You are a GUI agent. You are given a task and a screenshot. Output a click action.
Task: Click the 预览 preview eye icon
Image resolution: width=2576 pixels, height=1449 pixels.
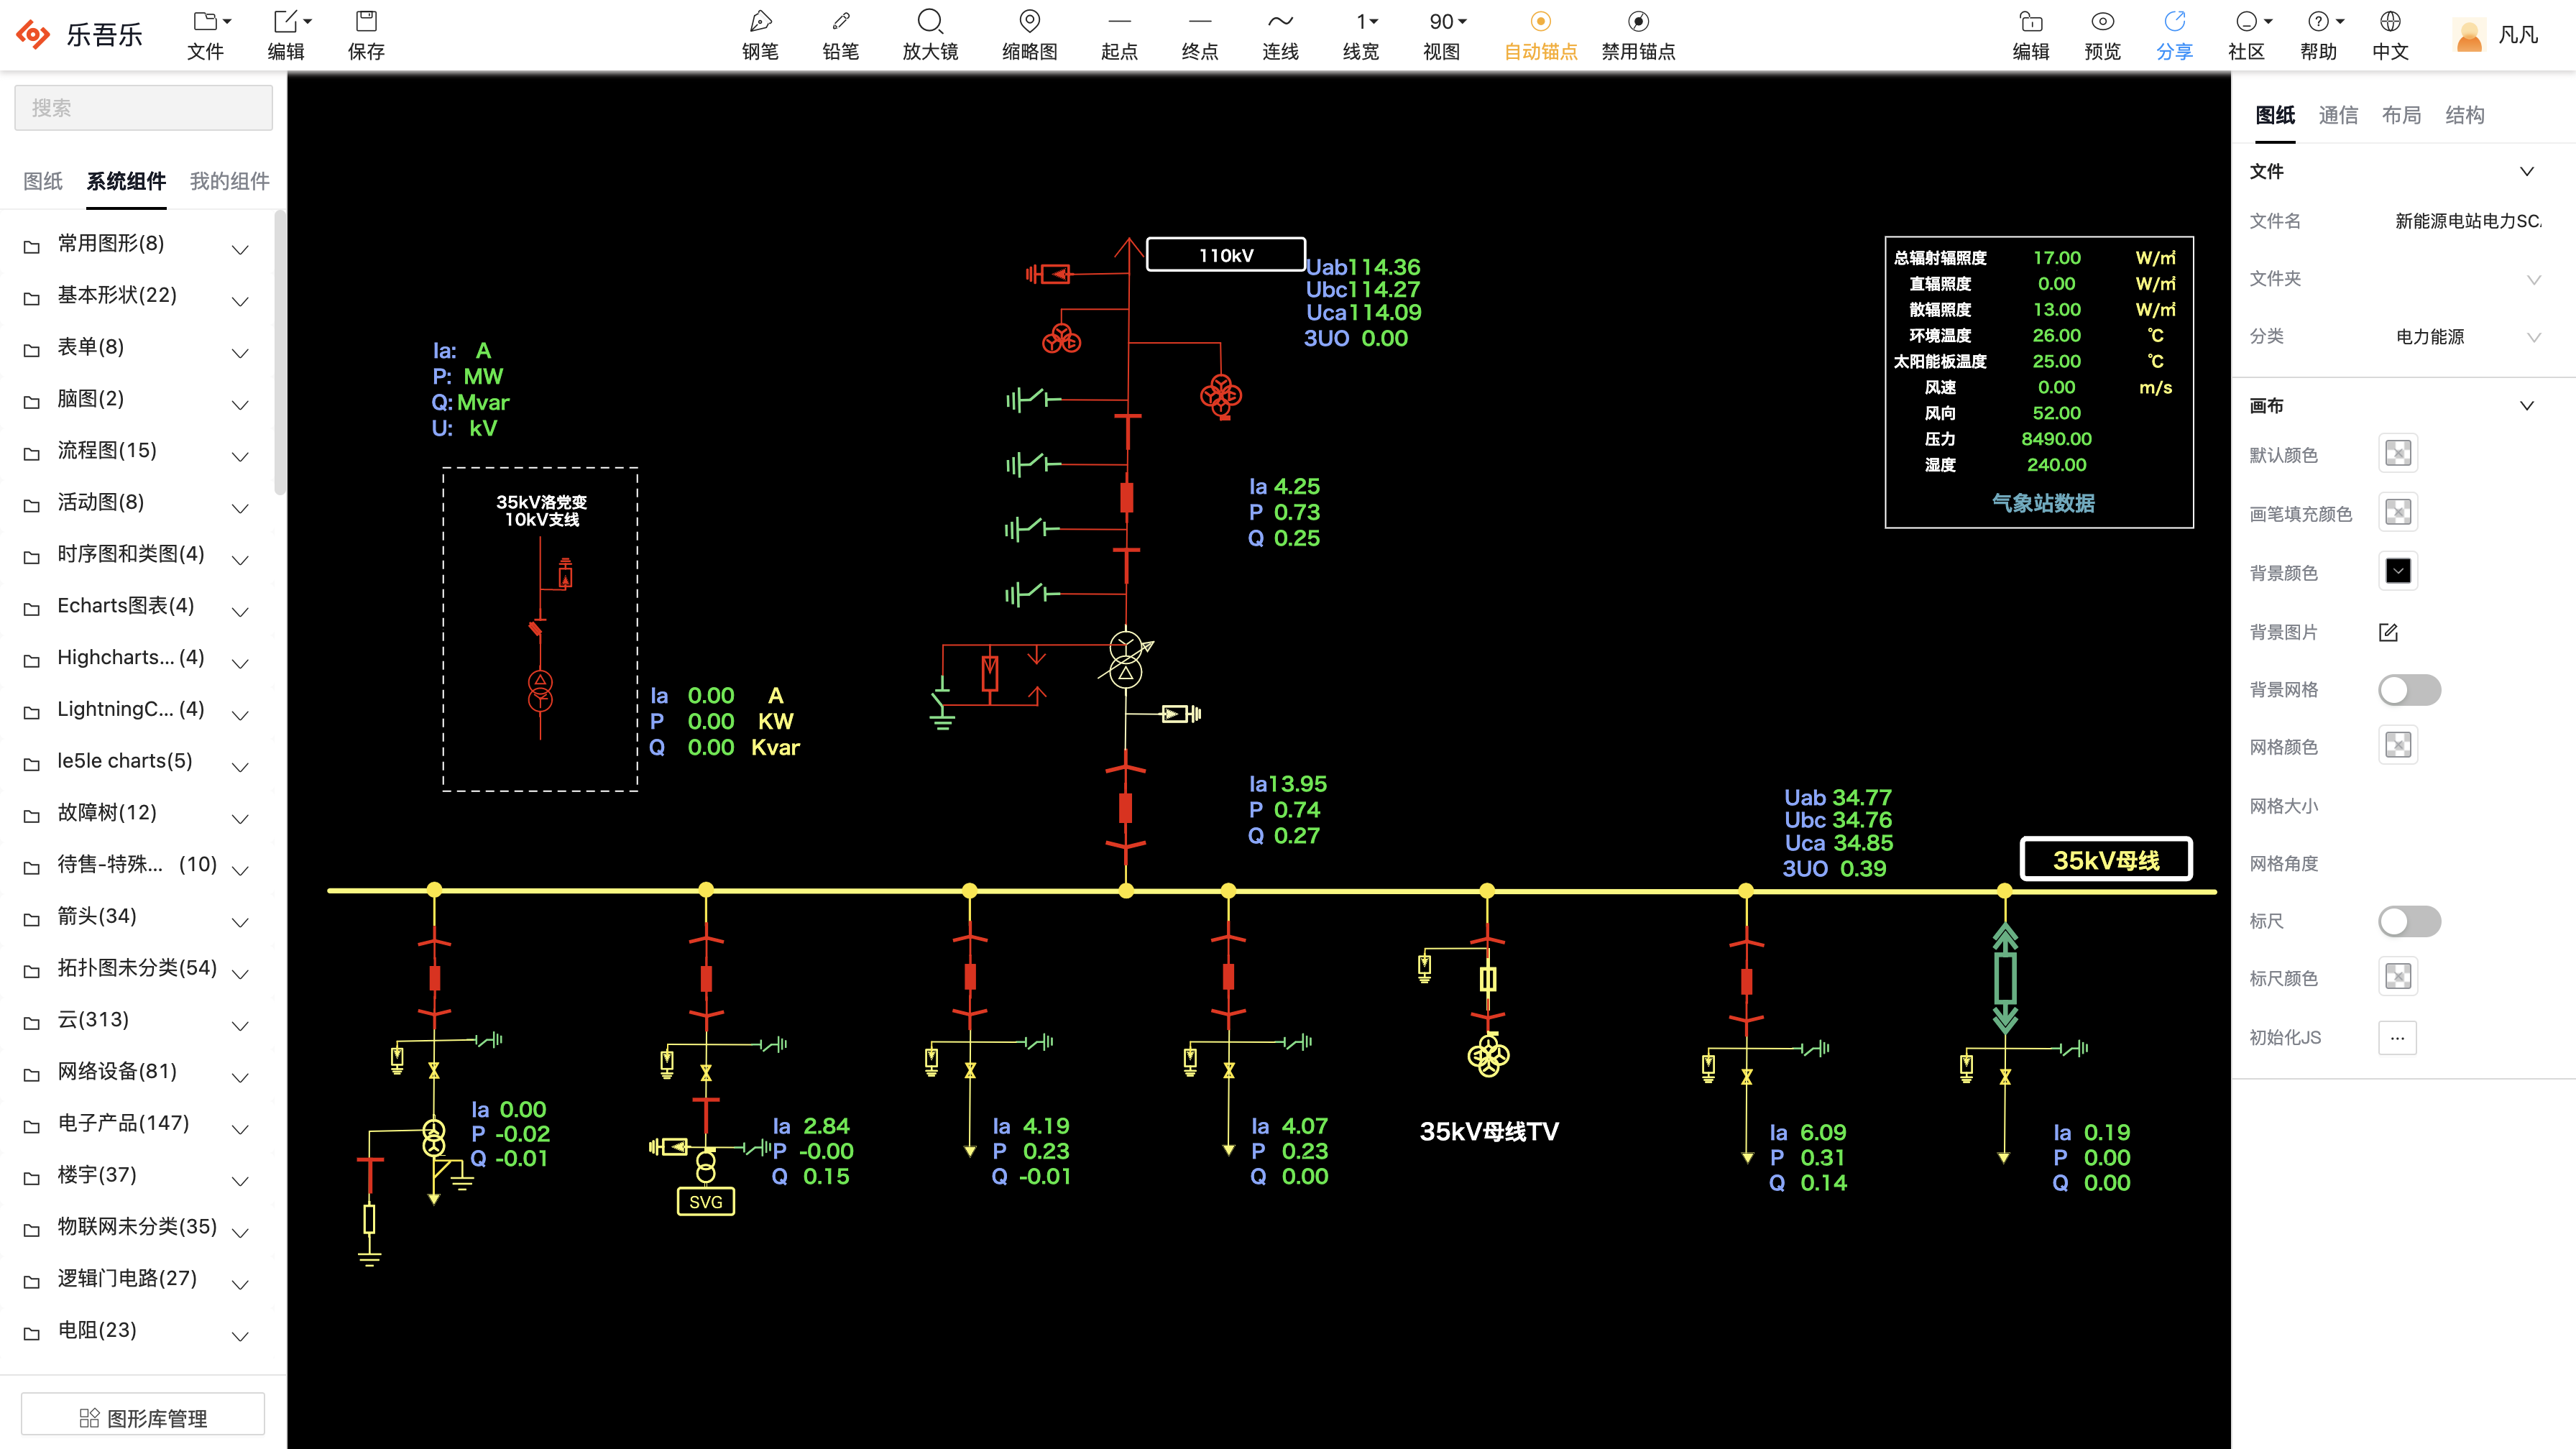(x=2102, y=22)
